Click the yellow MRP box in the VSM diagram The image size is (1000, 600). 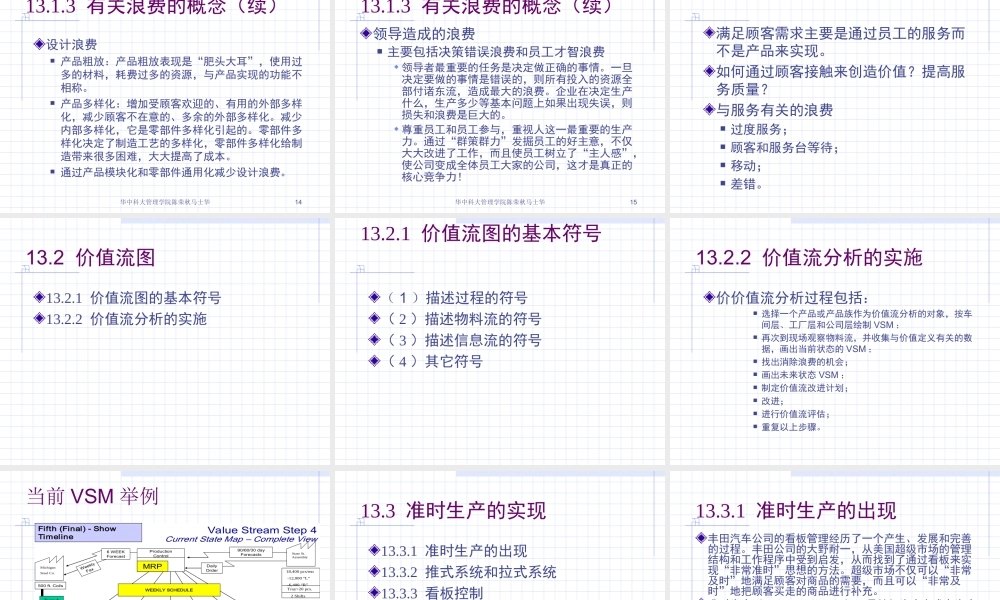153,567
